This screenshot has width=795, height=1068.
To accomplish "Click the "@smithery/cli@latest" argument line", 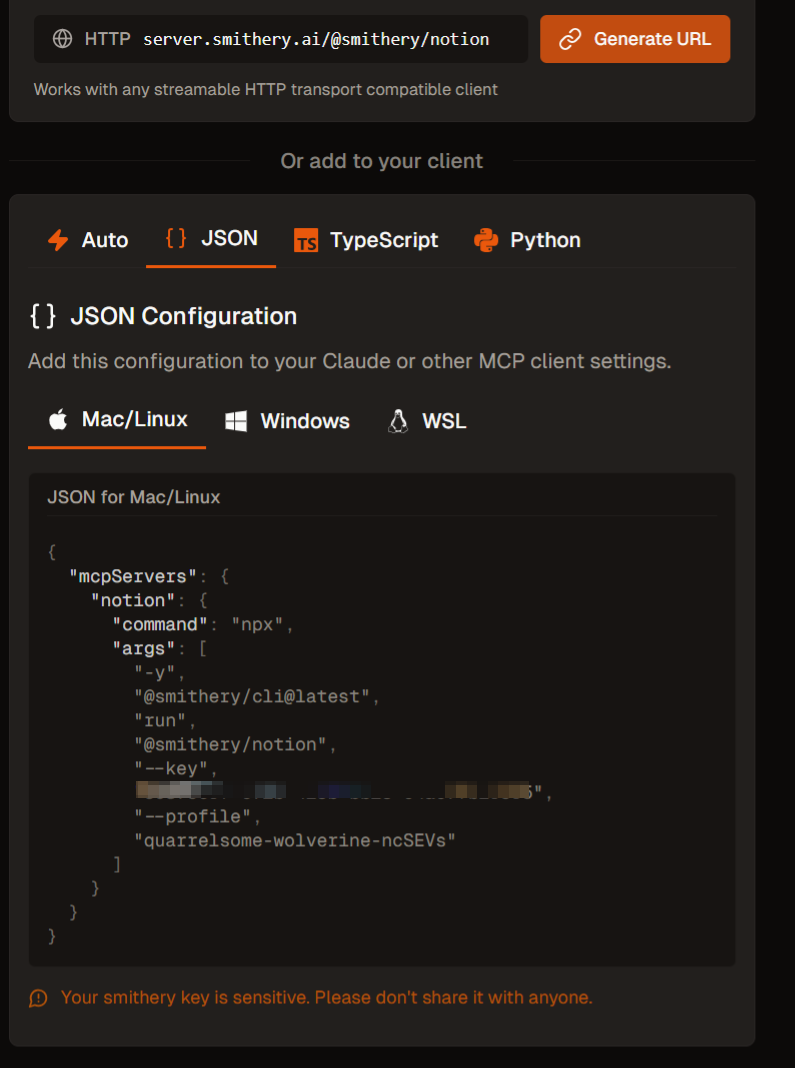I will 257,696.
